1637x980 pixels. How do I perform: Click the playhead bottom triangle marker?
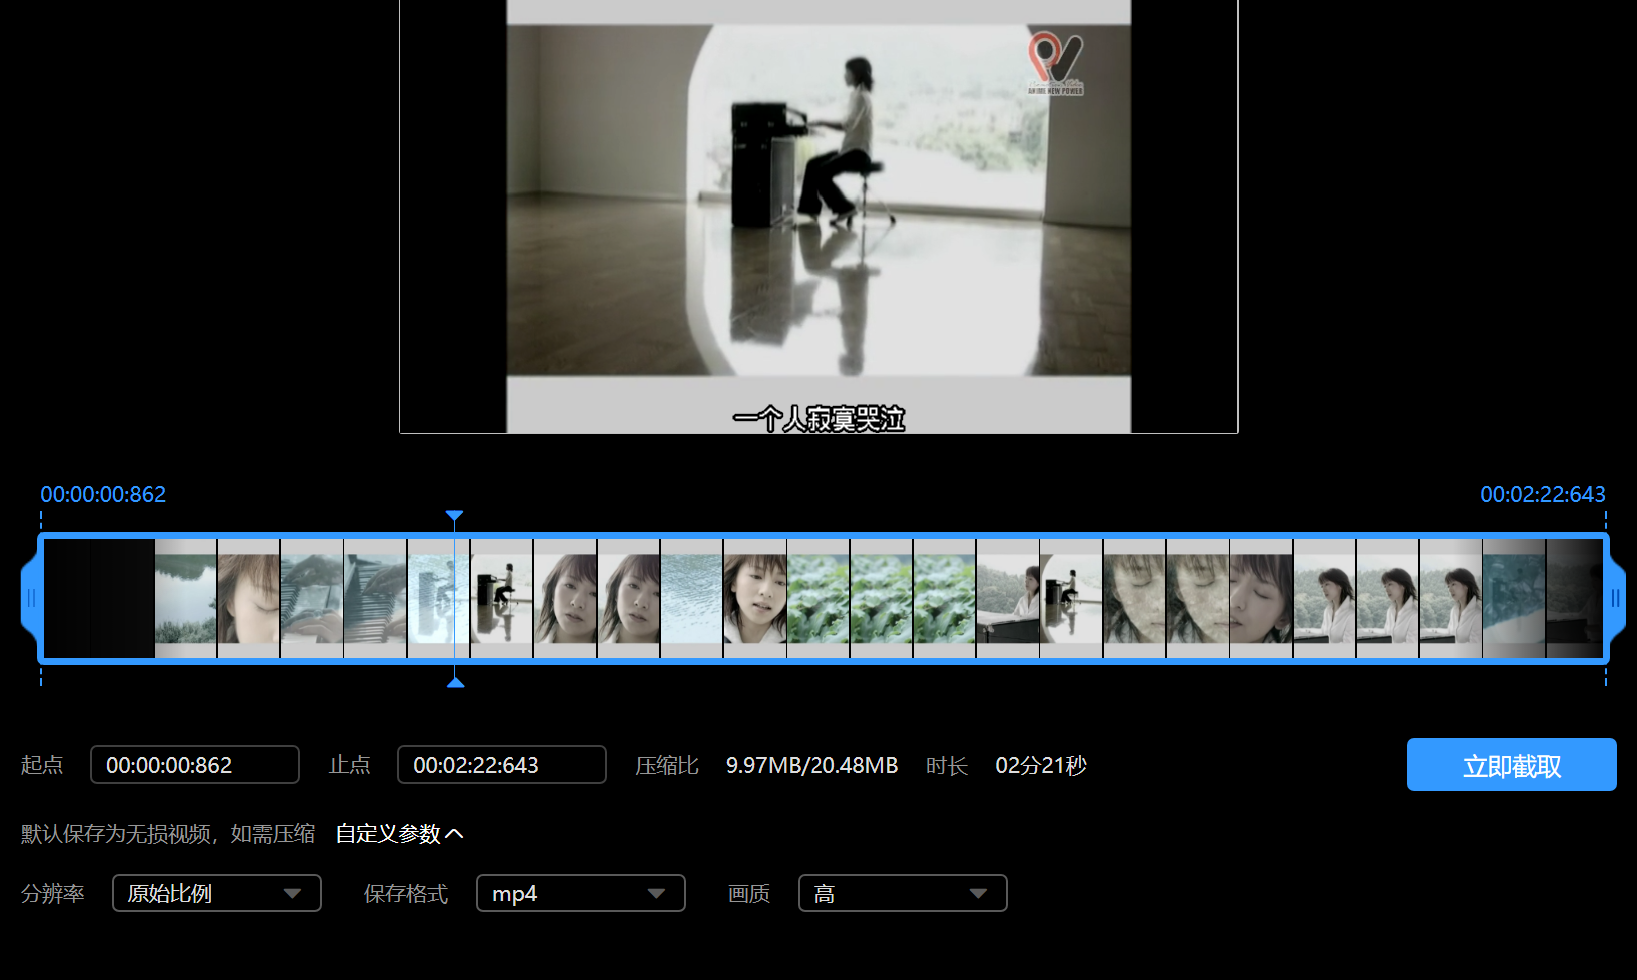coord(455,681)
